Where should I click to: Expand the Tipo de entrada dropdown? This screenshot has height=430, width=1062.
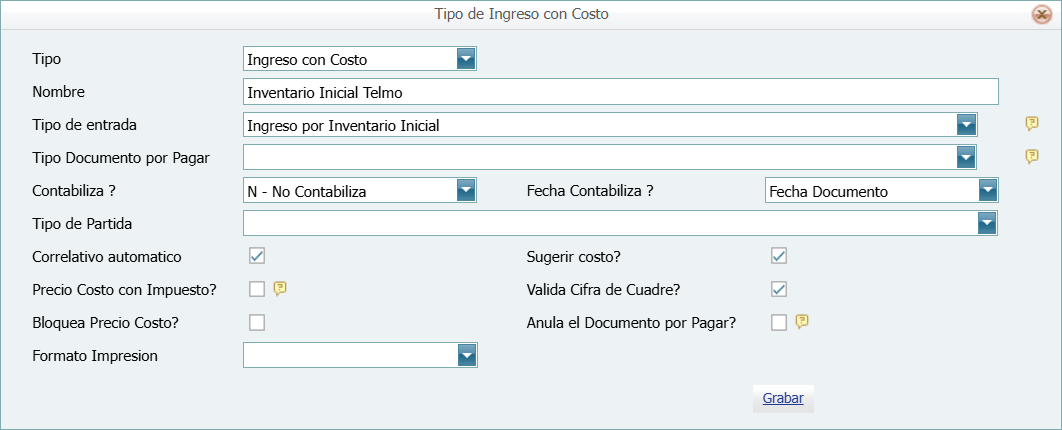(966, 125)
